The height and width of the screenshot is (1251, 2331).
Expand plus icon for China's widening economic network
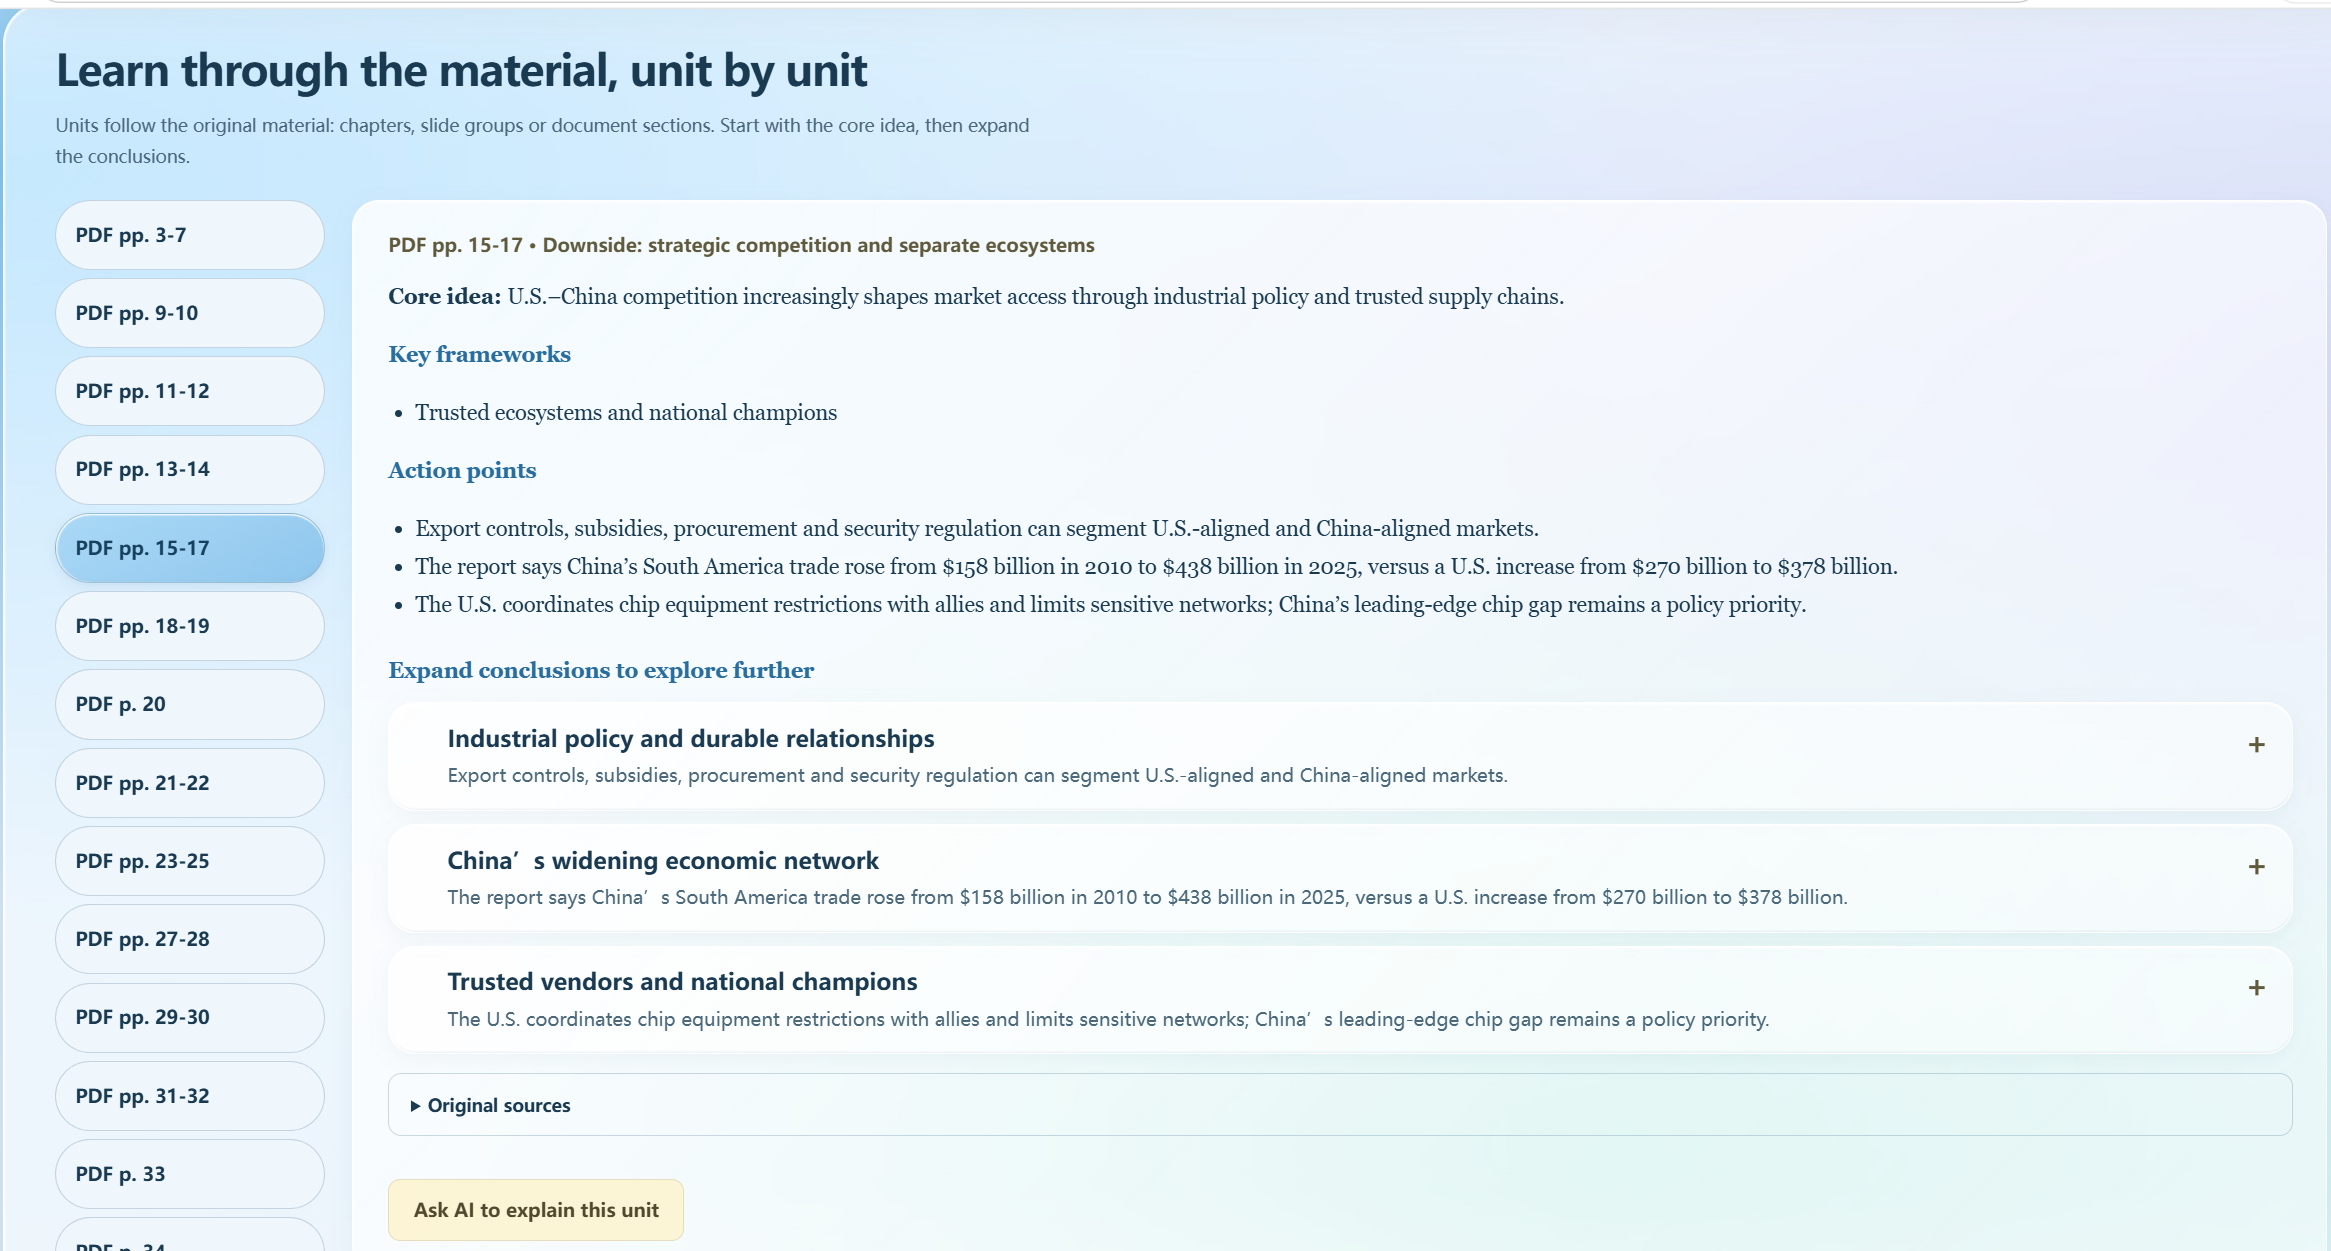[x=2256, y=867]
